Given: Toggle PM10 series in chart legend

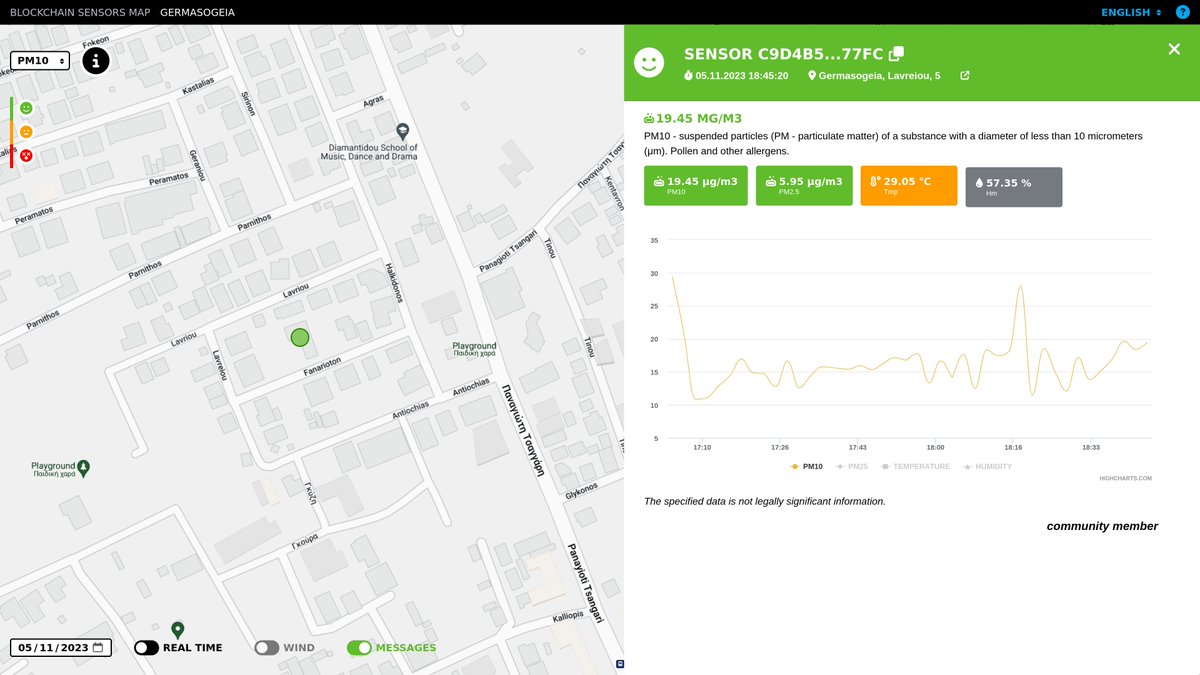Looking at the screenshot, I should [x=806, y=467].
